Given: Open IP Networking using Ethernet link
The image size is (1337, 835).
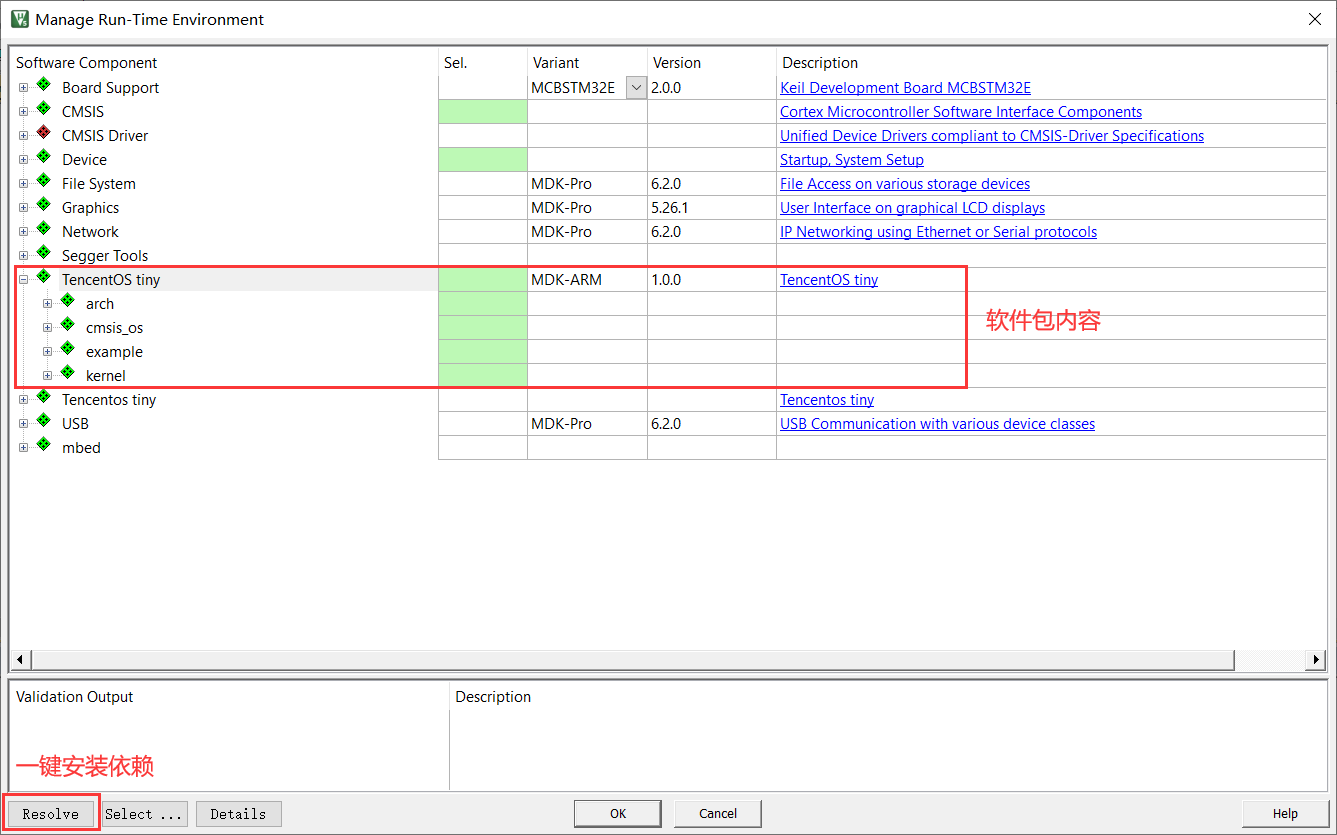Looking at the screenshot, I should click(938, 232).
